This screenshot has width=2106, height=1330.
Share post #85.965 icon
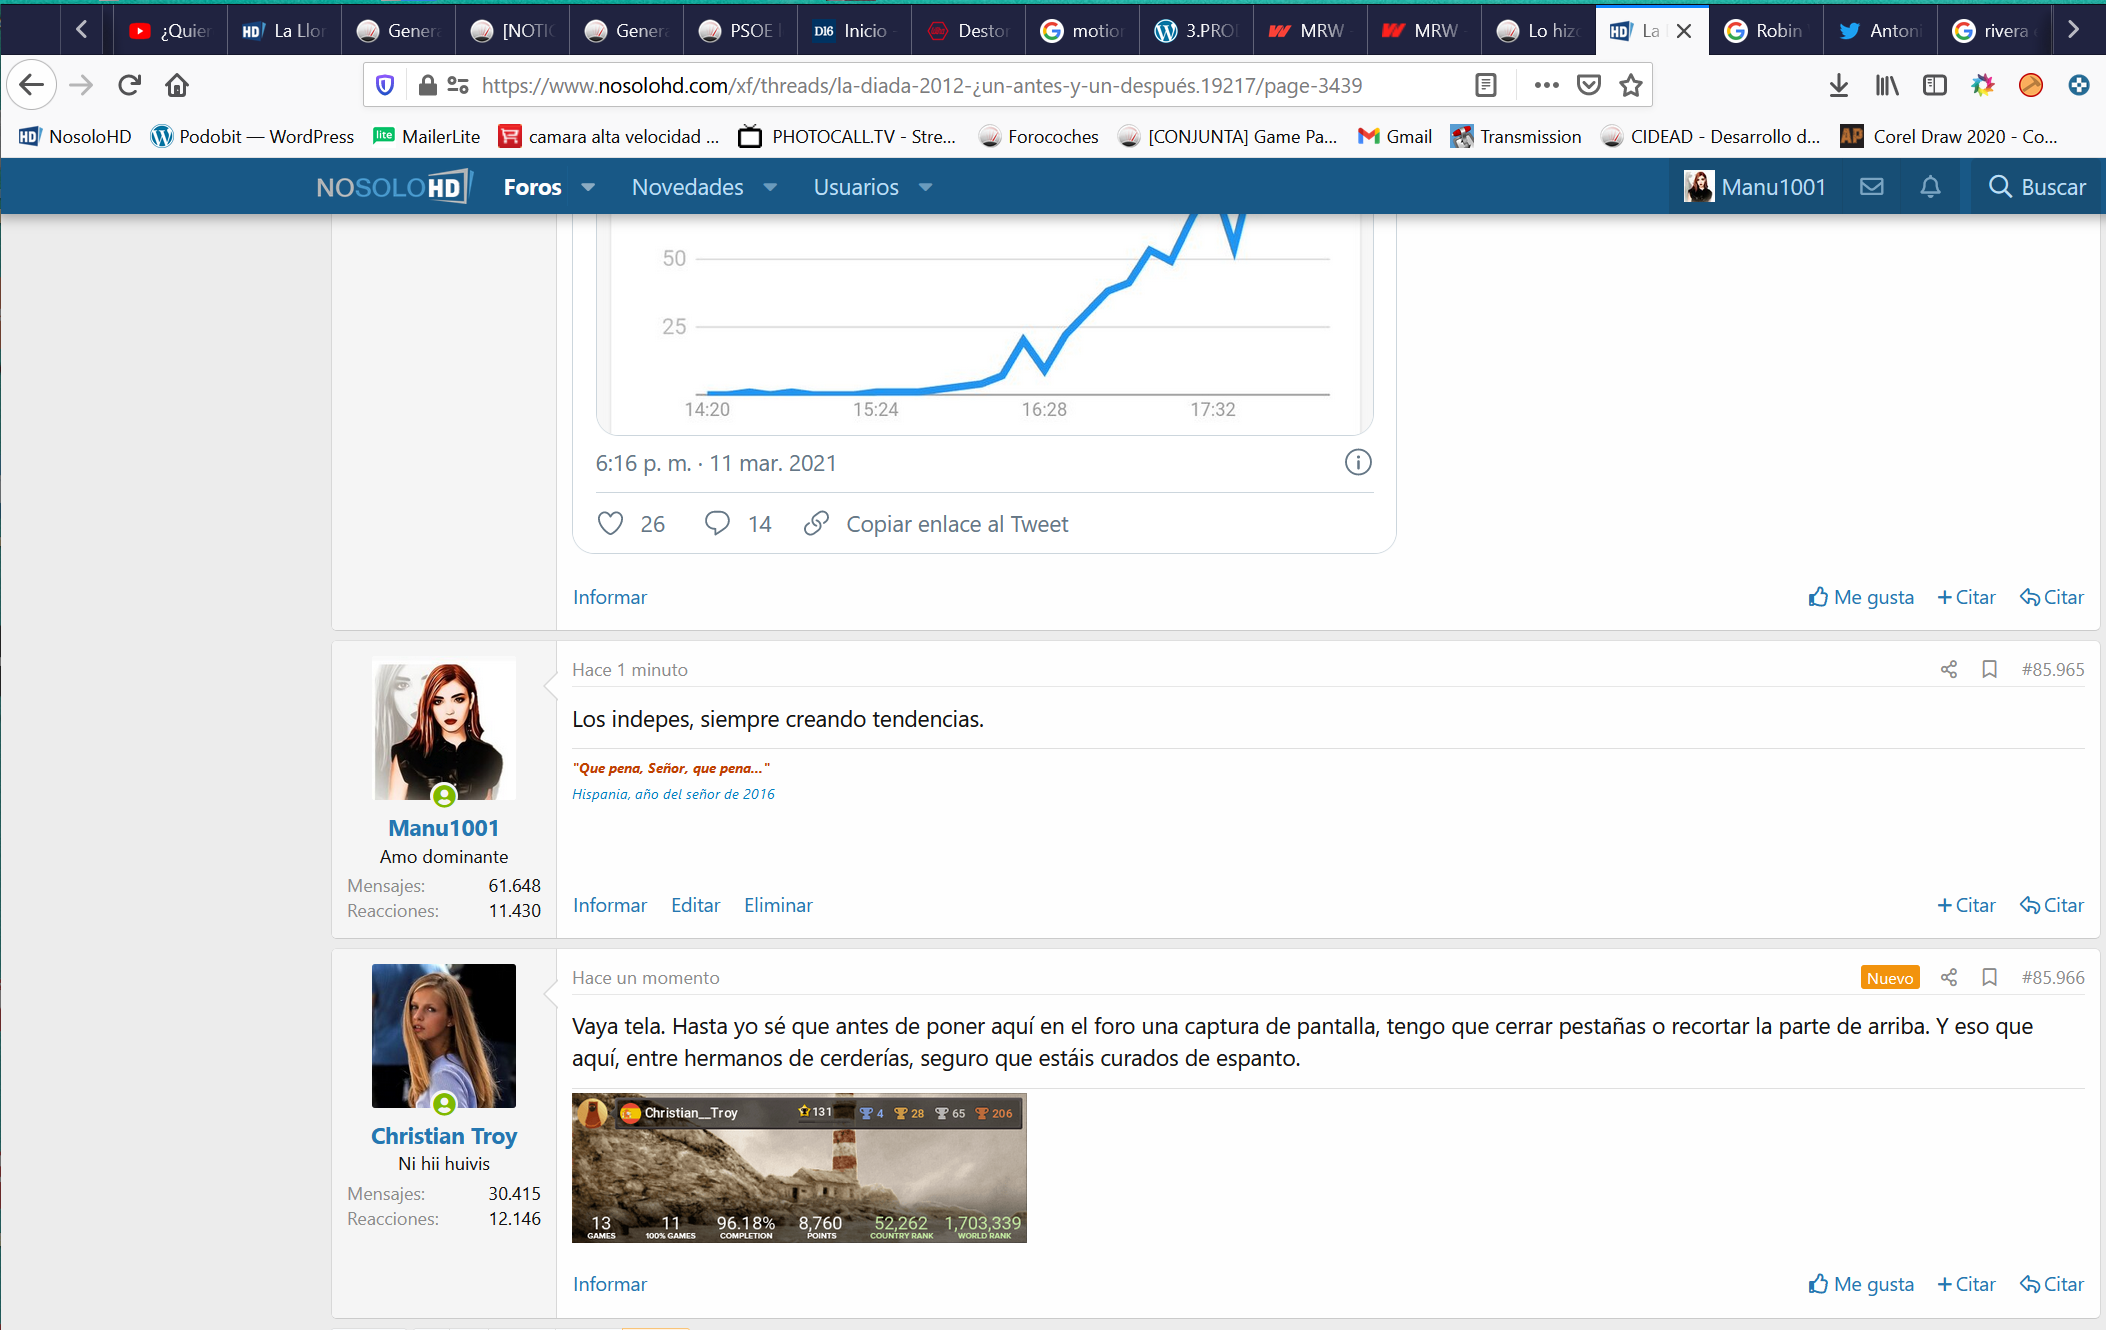(x=1948, y=669)
